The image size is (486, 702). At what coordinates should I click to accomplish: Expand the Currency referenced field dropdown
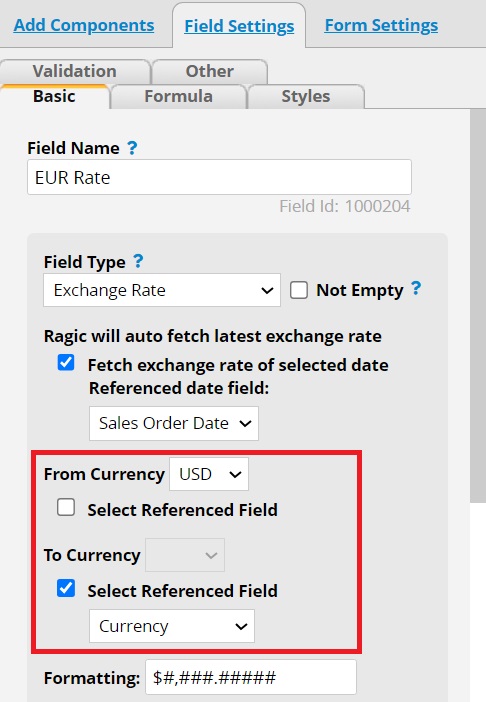tap(172, 626)
